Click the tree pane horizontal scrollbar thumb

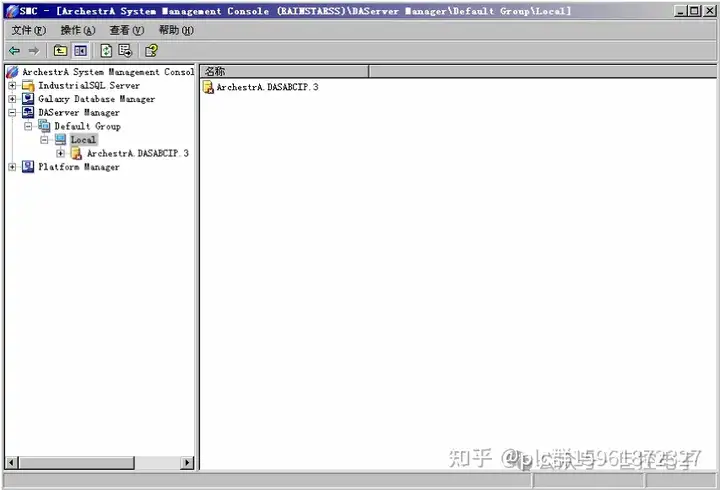click(x=76, y=462)
